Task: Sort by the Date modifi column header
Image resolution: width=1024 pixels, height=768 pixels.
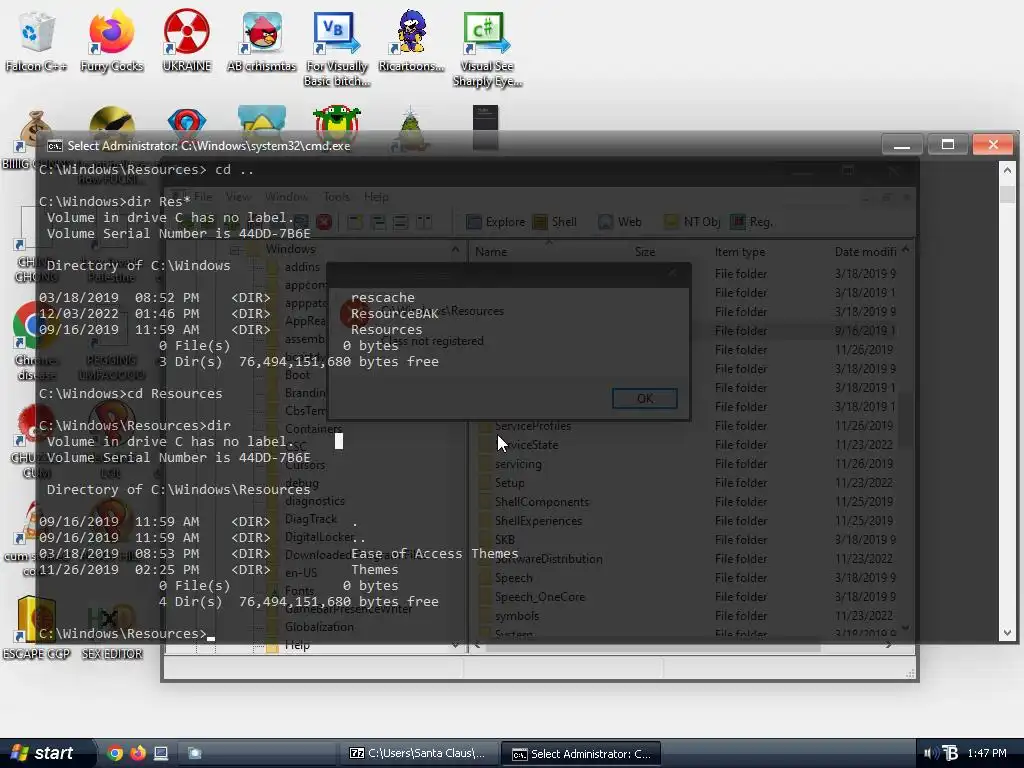Action: [x=865, y=251]
